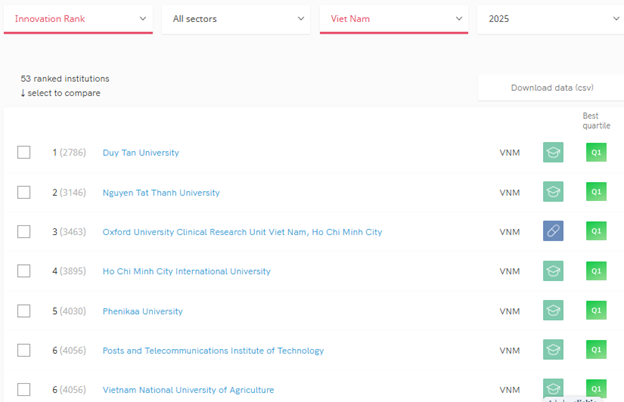Click the Q1 badge for Oxford University Clinical Research Unit
Image resolution: width=624 pixels, height=402 pixels.
(x=596, y=231)
